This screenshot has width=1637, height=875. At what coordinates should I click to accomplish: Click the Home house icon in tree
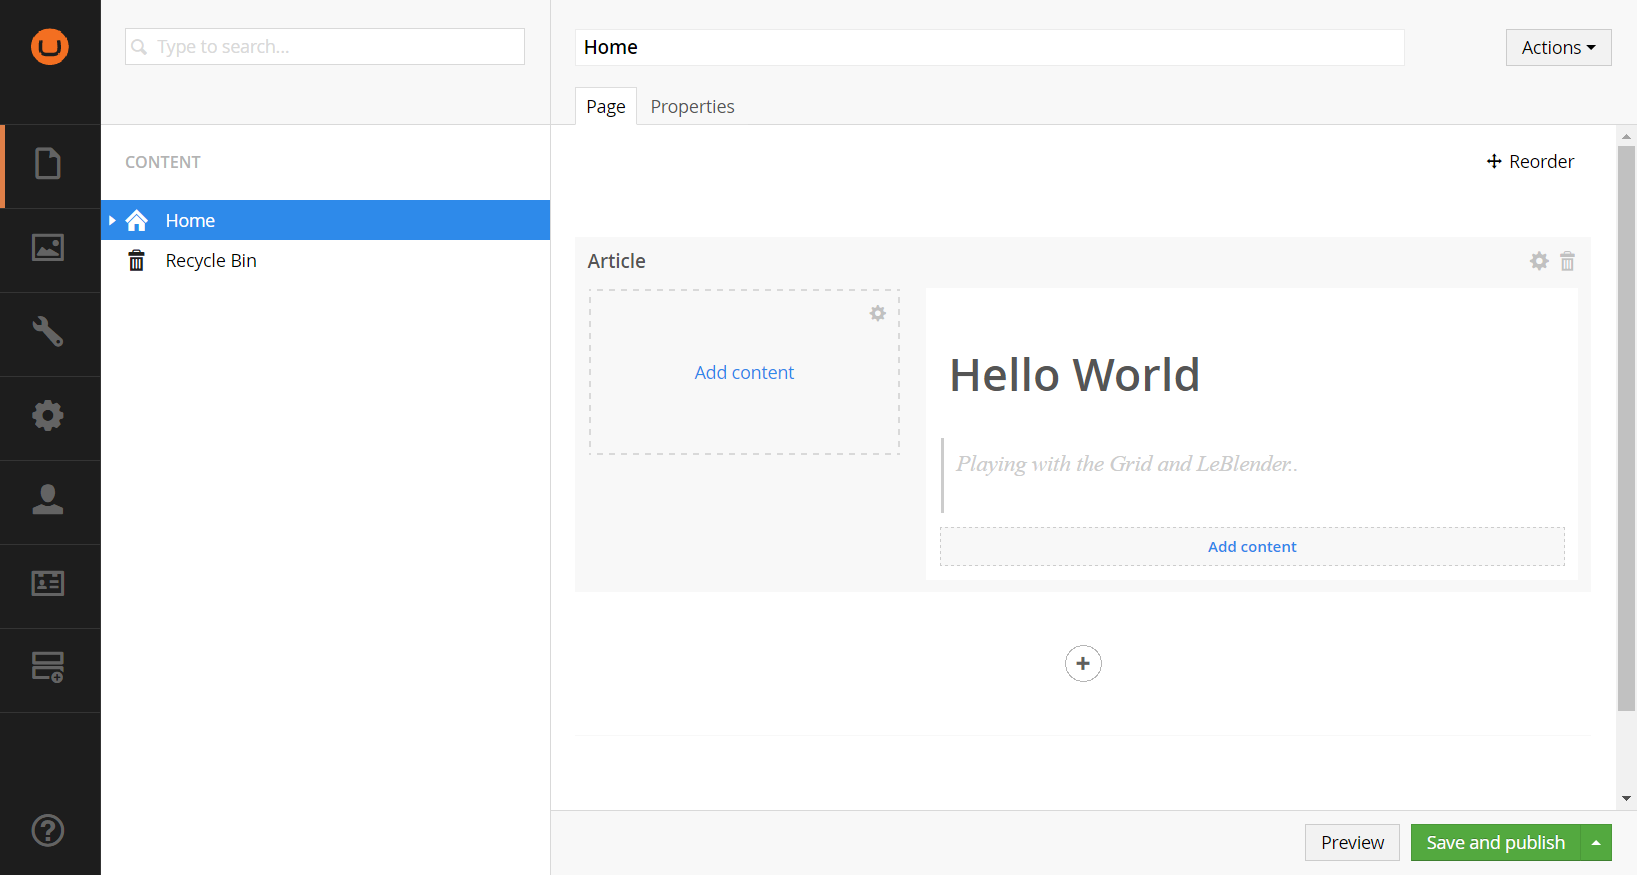[x=137, y=220]
